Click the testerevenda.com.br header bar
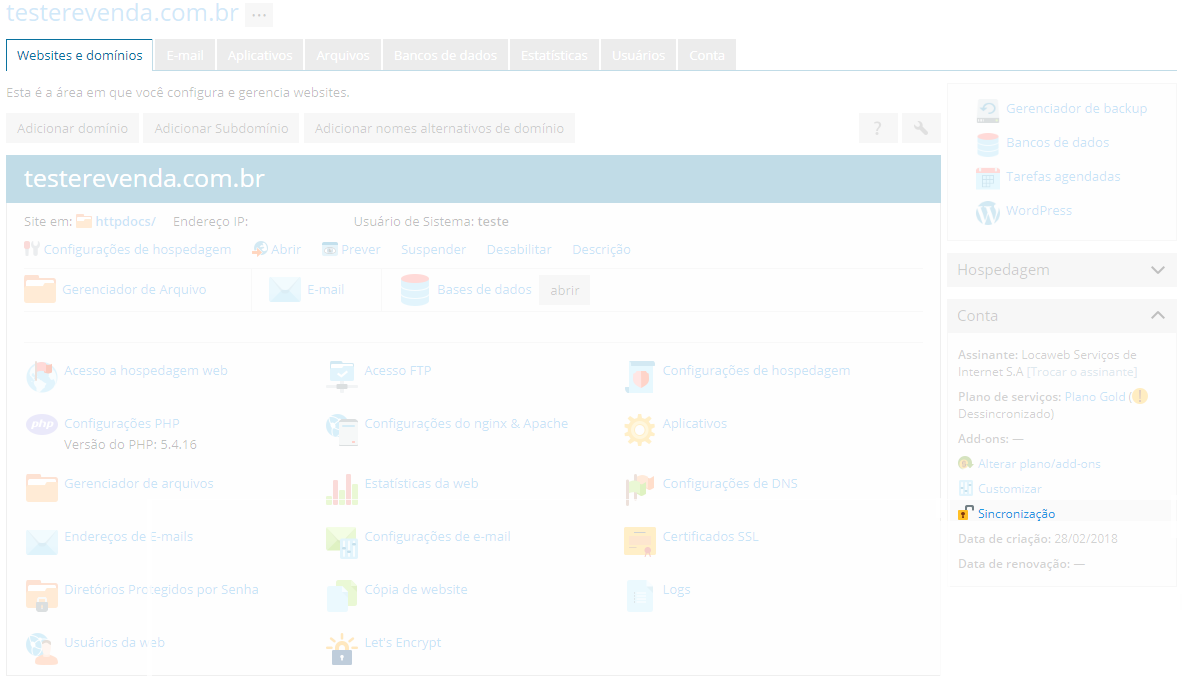The image size is (1183, 684). pos(473,179)
